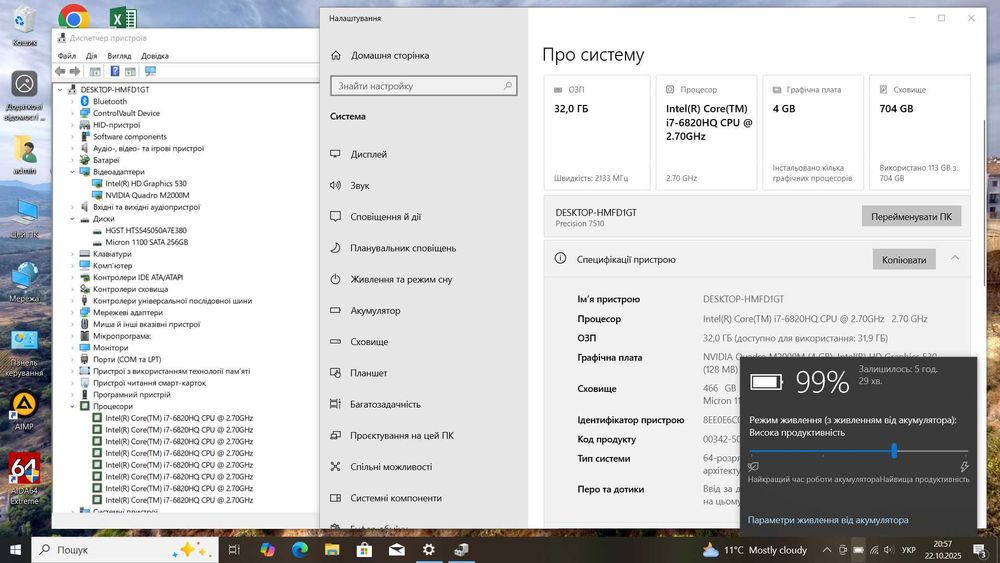Collapse DESKTOP-HMFD1GT root node in Device Manager
Screen dimensions: 1000x563
(x=60, y=90)
